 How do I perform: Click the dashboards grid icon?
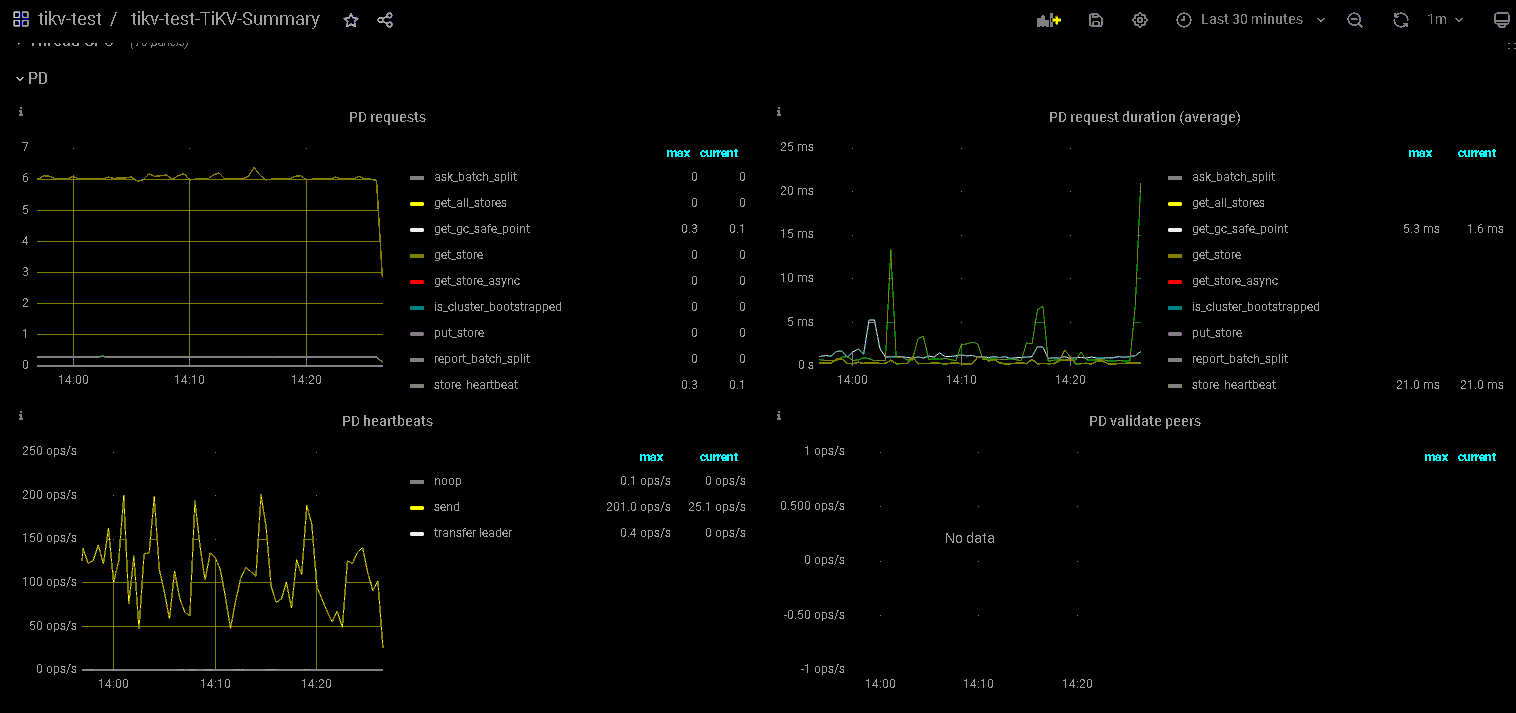[20, 19]
